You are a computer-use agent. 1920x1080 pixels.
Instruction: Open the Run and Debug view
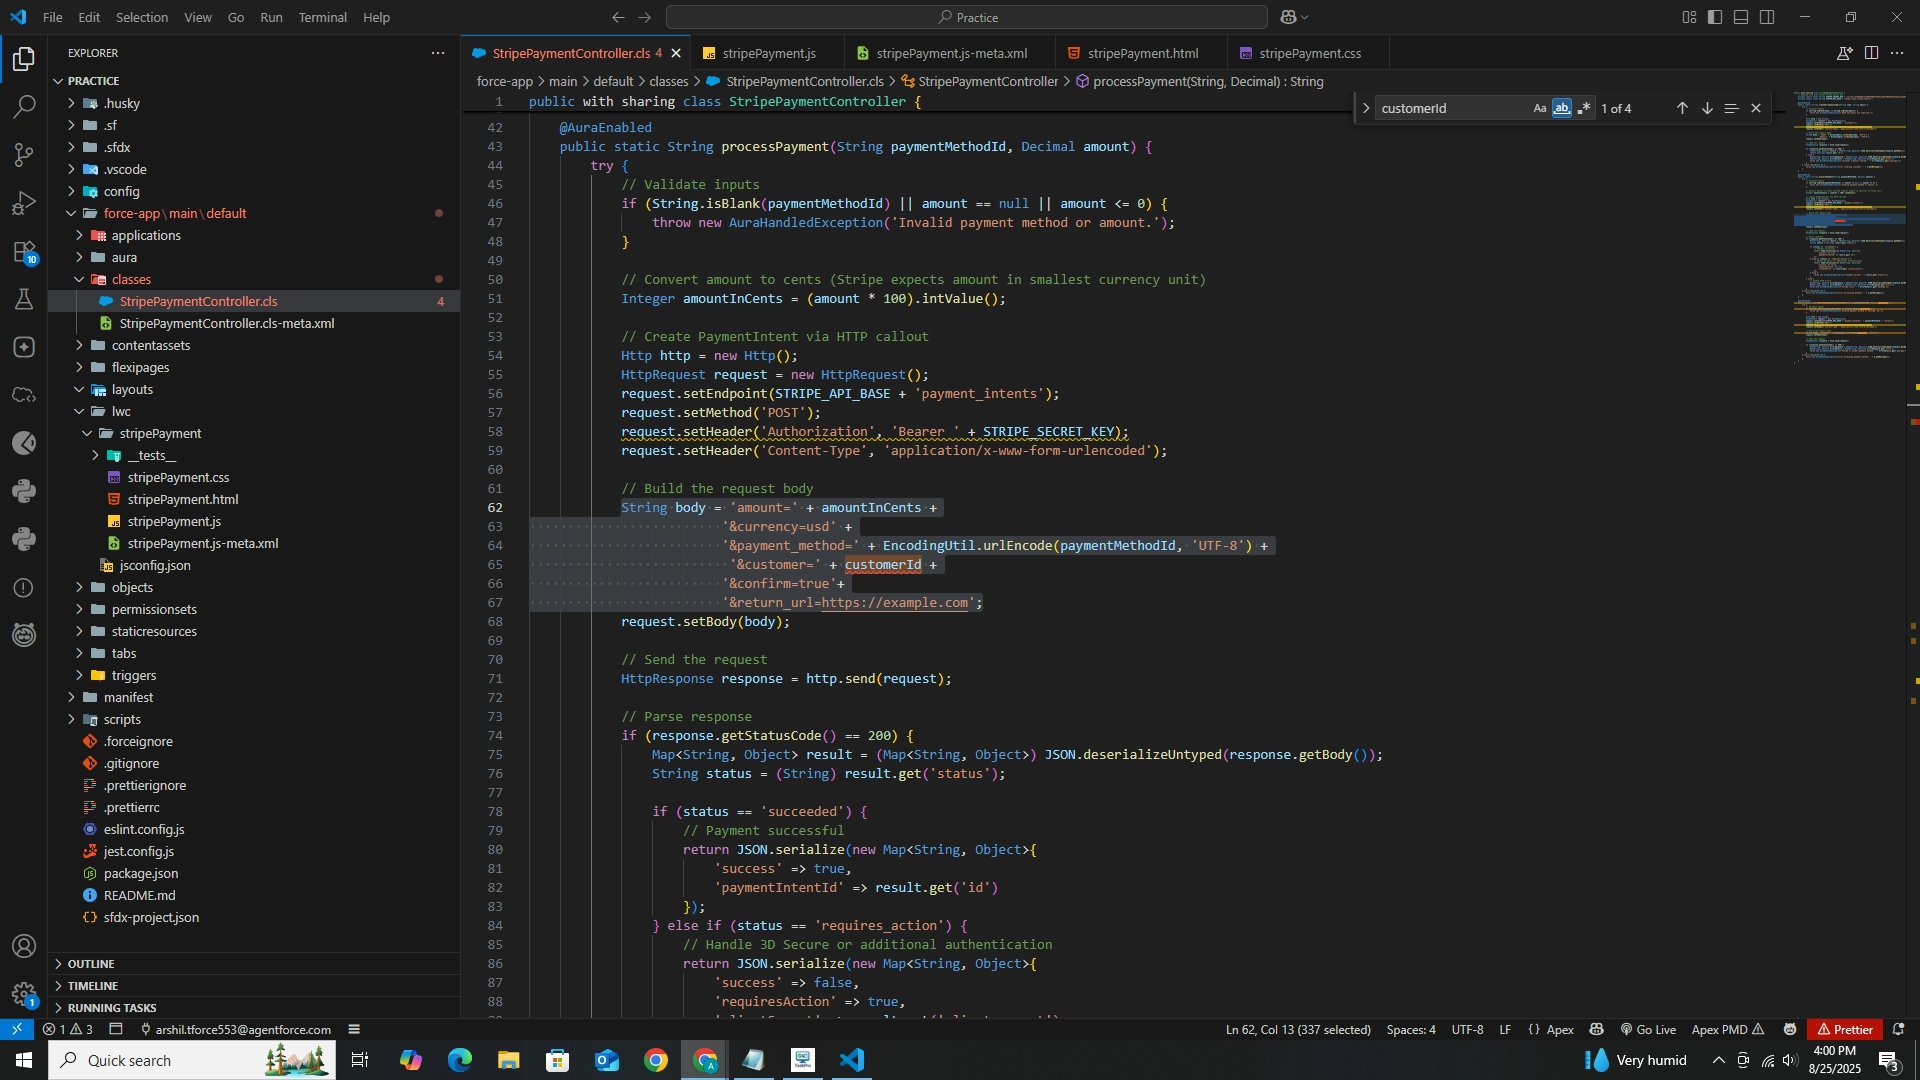tap(24, 203)
